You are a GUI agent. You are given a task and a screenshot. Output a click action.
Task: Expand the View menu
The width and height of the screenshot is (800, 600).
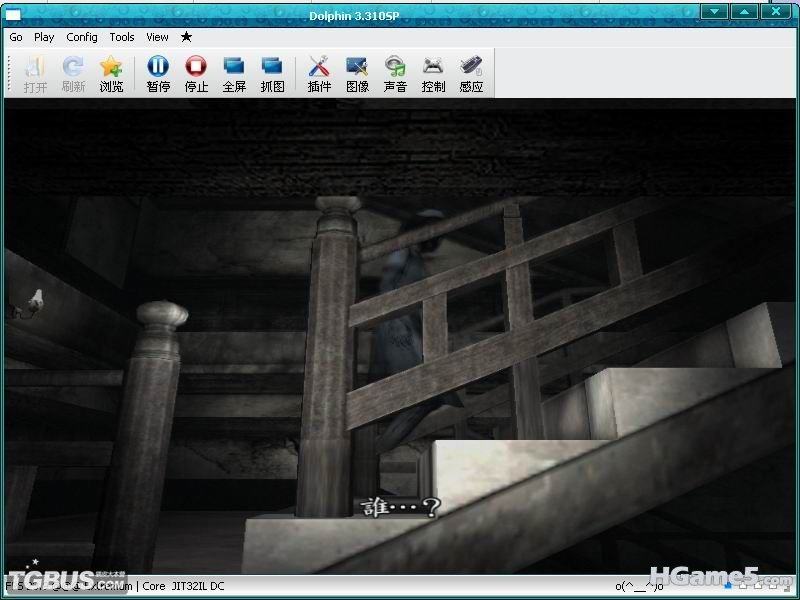click(157, 37)
